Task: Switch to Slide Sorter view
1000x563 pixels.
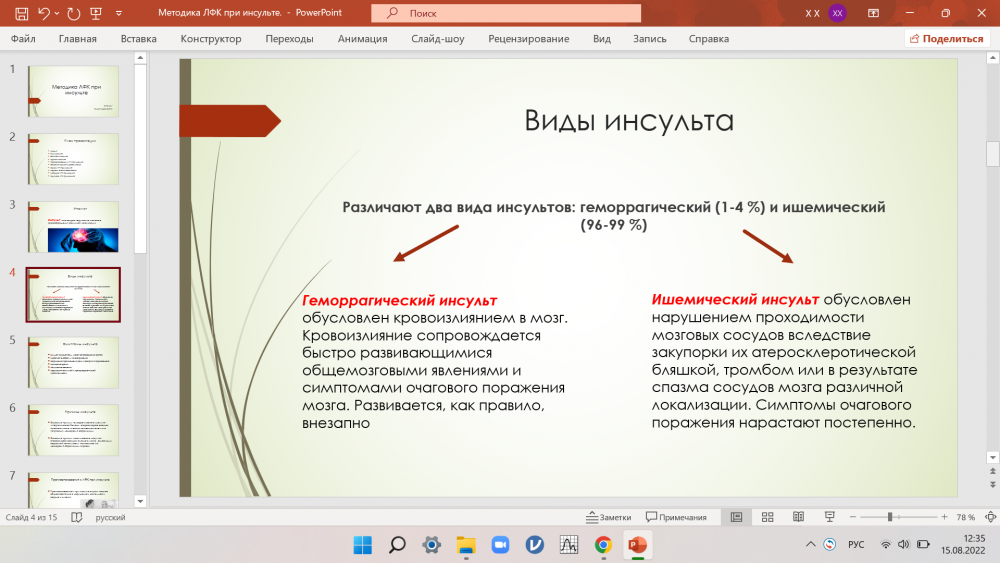Action: (x=768, y=517)
